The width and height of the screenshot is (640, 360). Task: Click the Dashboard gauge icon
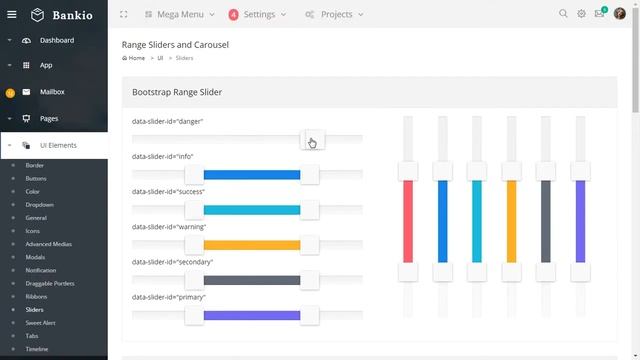26,40
